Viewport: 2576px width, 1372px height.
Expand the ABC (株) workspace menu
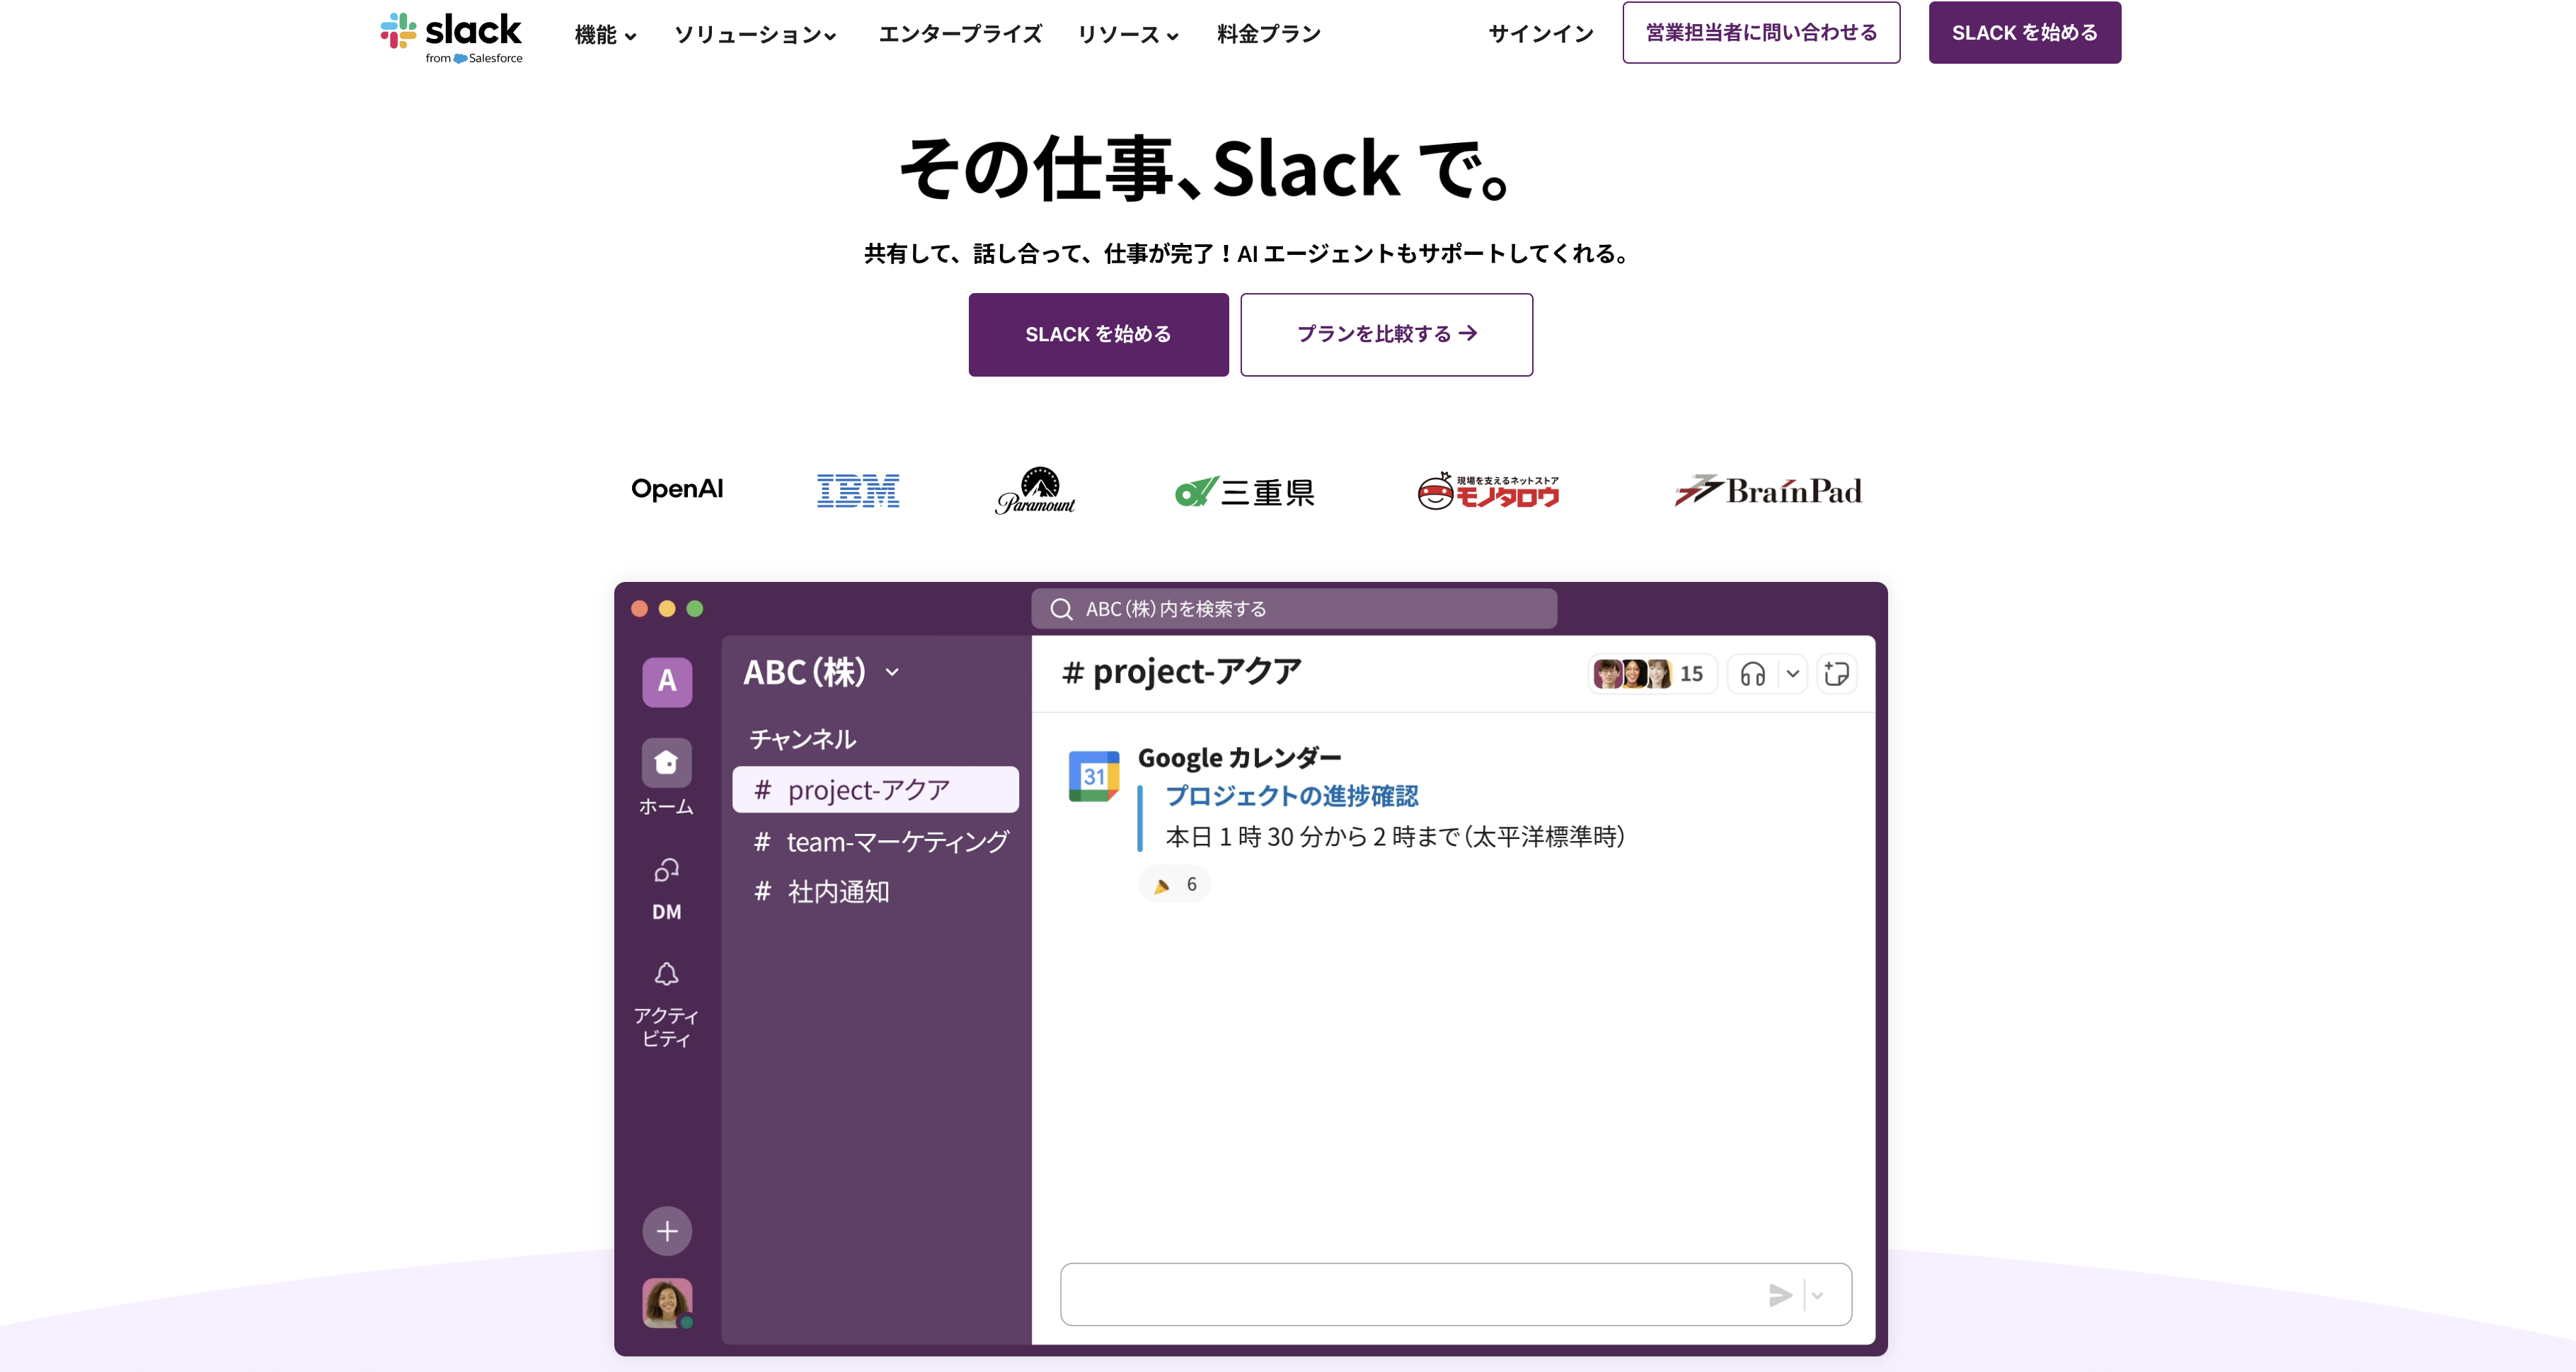pyautogui.click(x=822, y=672)
